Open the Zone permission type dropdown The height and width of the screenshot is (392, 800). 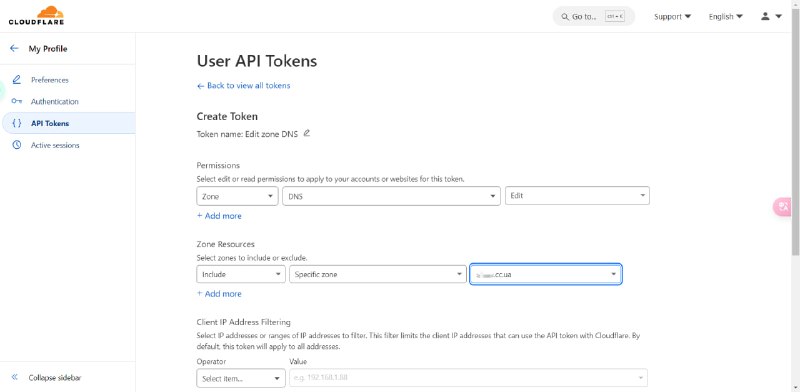pyautogui.click(x=237, y=195)
